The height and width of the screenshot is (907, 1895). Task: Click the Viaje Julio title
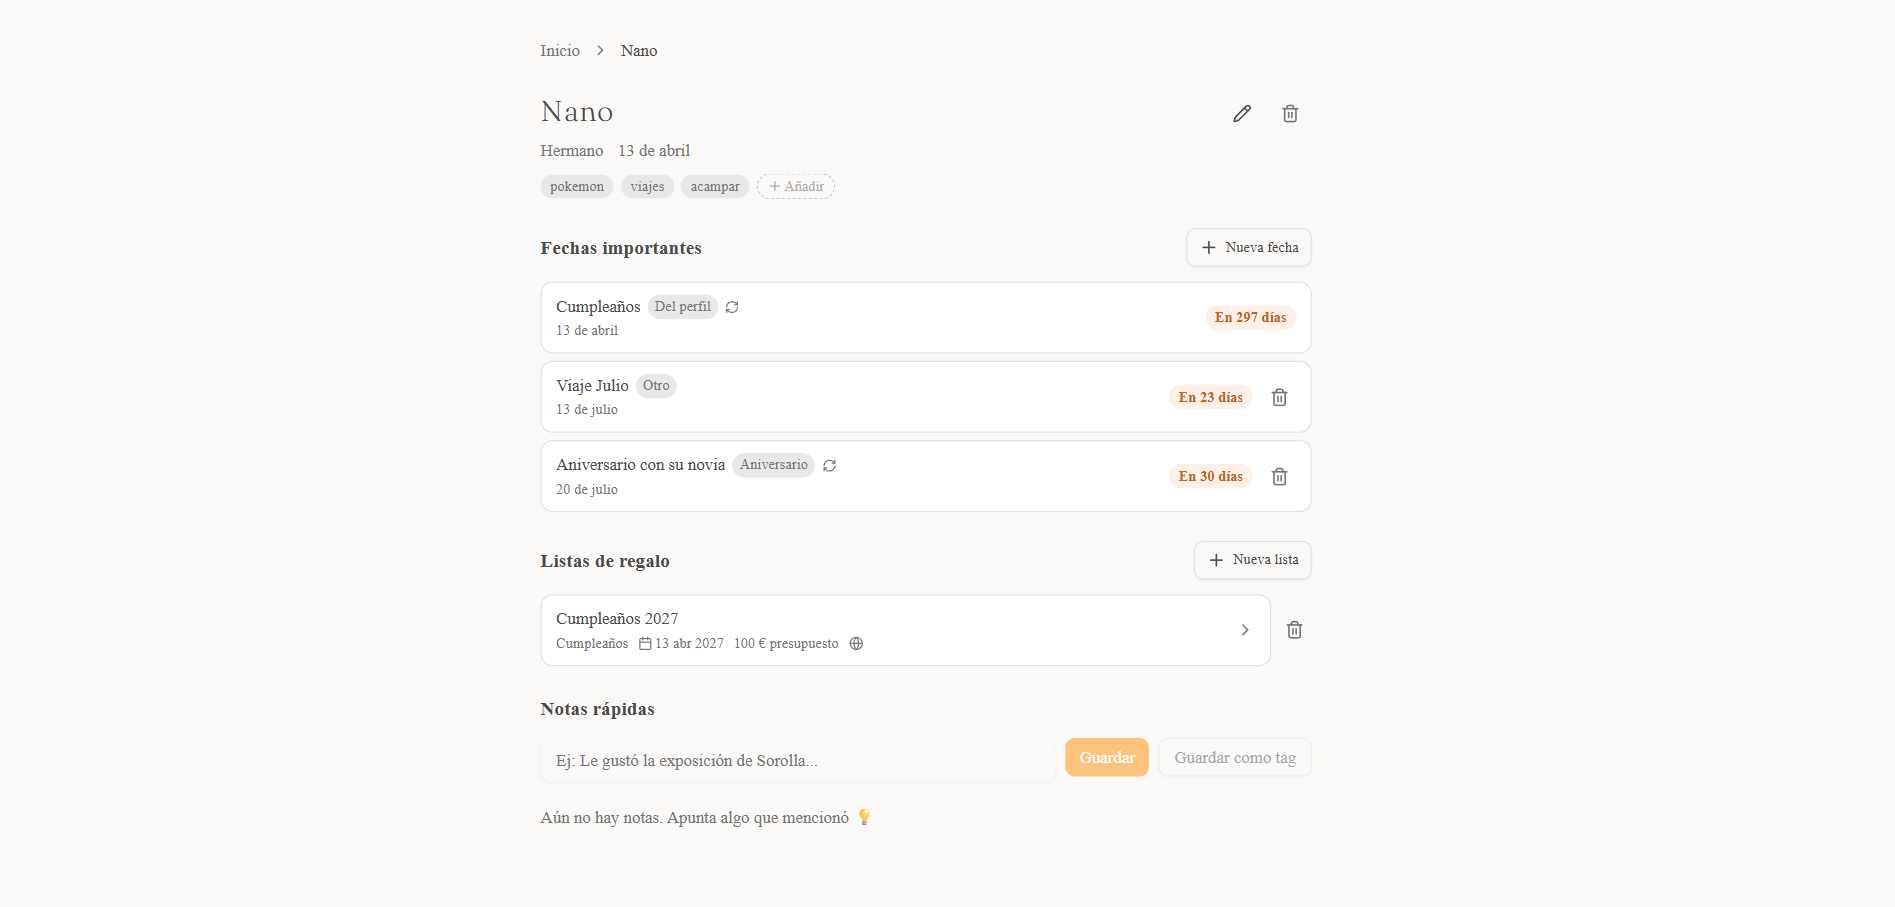click(592, 386)
